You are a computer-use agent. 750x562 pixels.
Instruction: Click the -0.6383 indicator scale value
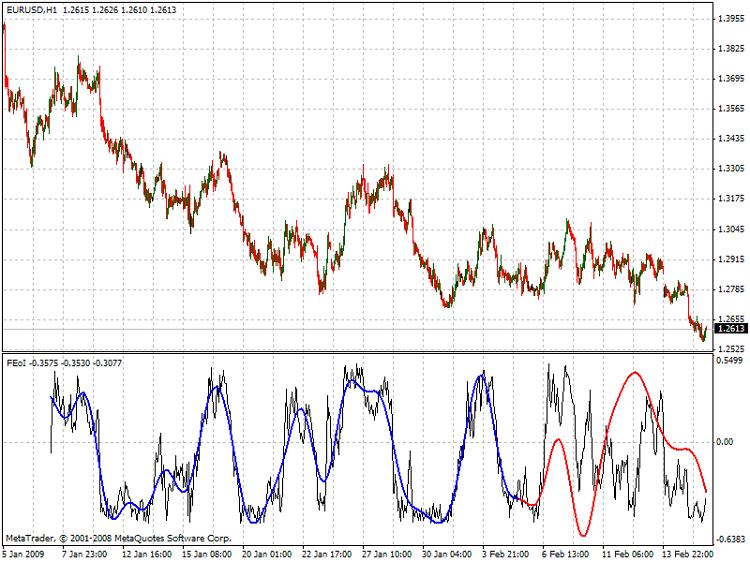point(727,537)
